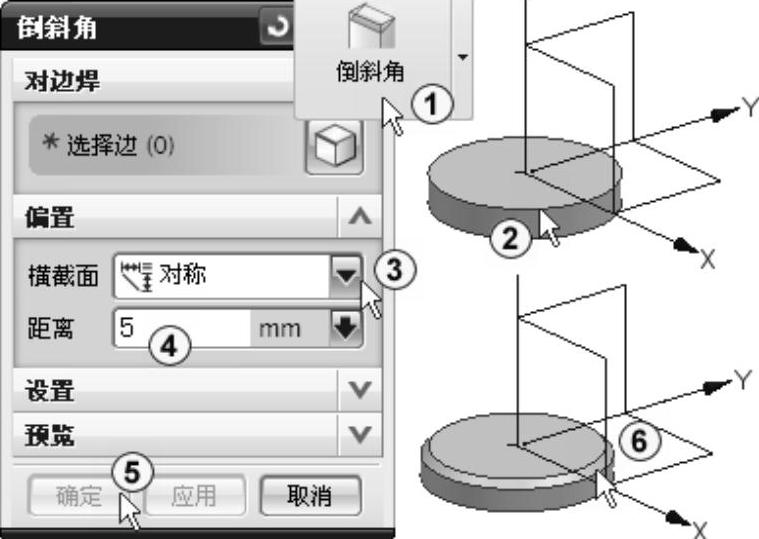
Task: Open the distance options arrow menu
Action: (x=346, y=328)
